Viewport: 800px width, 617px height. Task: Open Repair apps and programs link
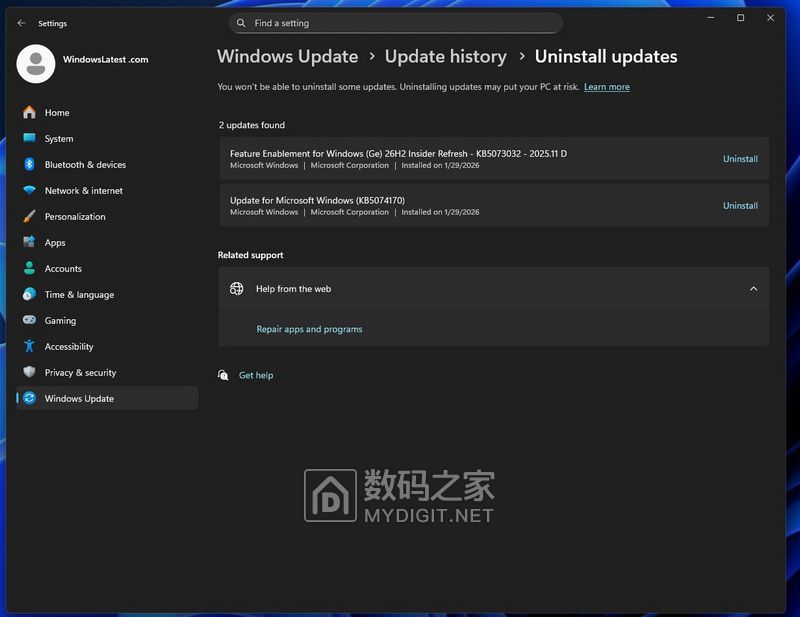[x=309, y=329]
